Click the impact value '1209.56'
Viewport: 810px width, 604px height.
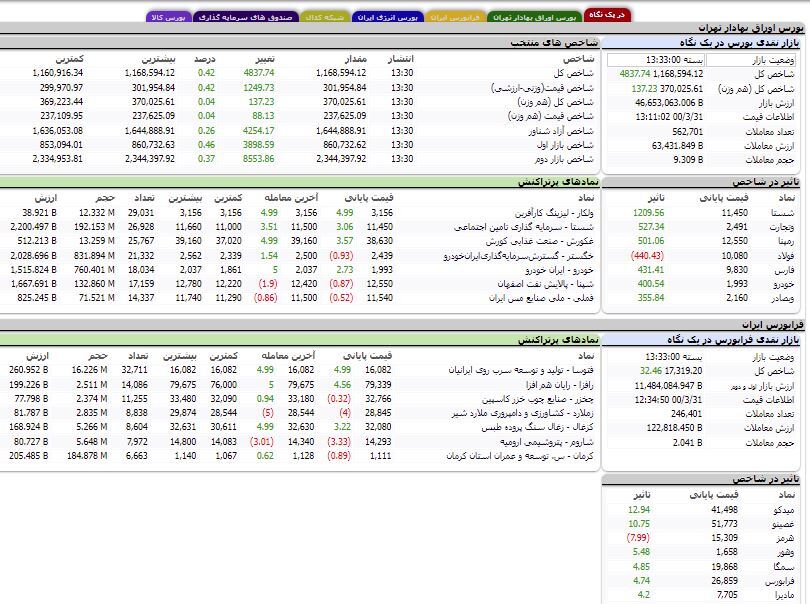click(648, 213)
